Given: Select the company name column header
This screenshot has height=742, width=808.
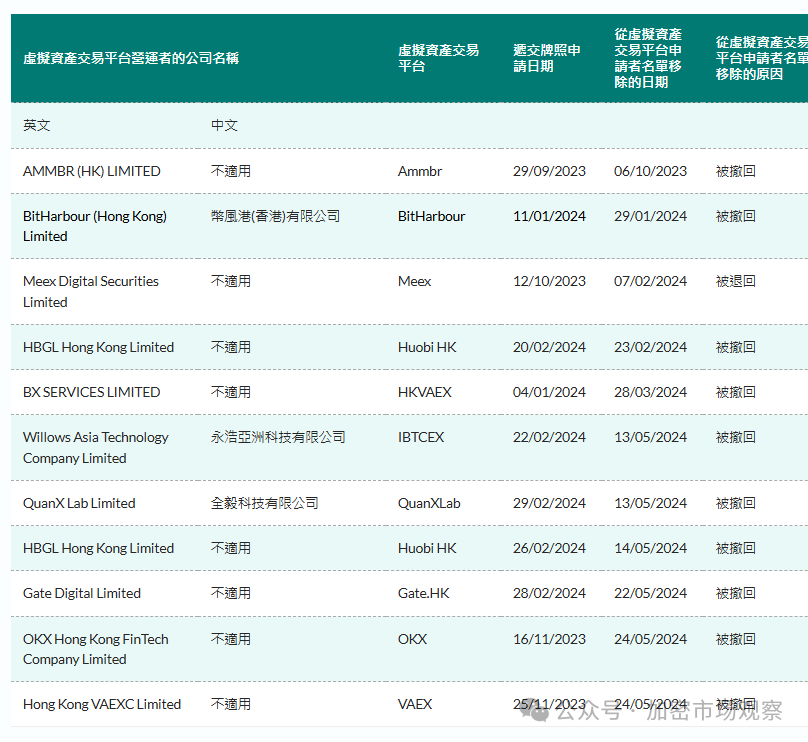Looking at the screenshot, I should pos(131,58).
